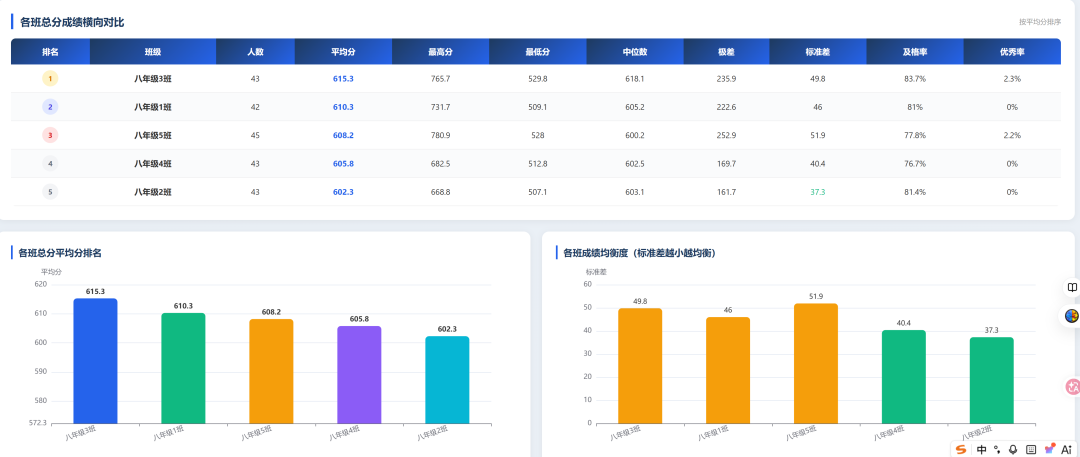The width and height of the screenshot is (1080, 457).
Task: Click the rank 1 gold badge
Action: (x=50, y=79)
